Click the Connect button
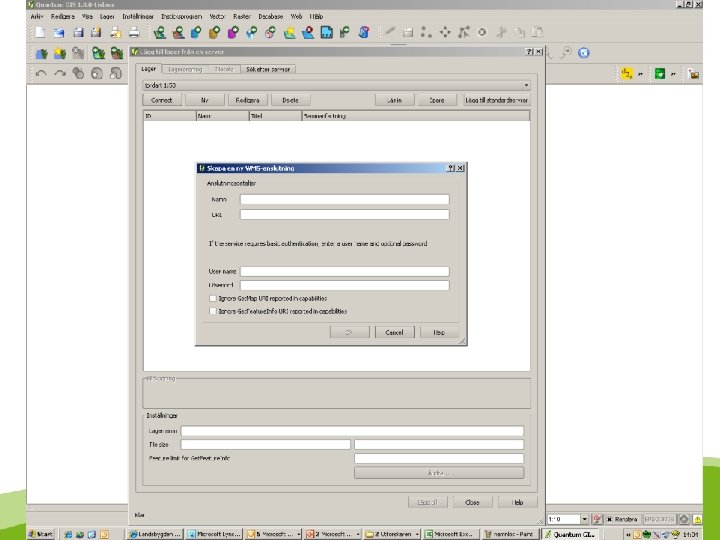The width and height of the screenshot is (720, 540). point(162,100)
